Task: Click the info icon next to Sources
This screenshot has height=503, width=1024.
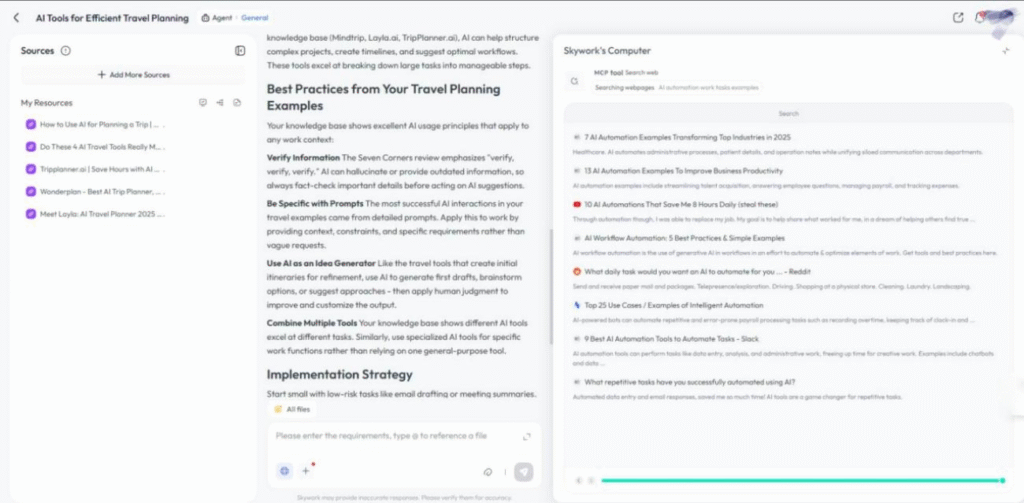Action: click(66, 51)
